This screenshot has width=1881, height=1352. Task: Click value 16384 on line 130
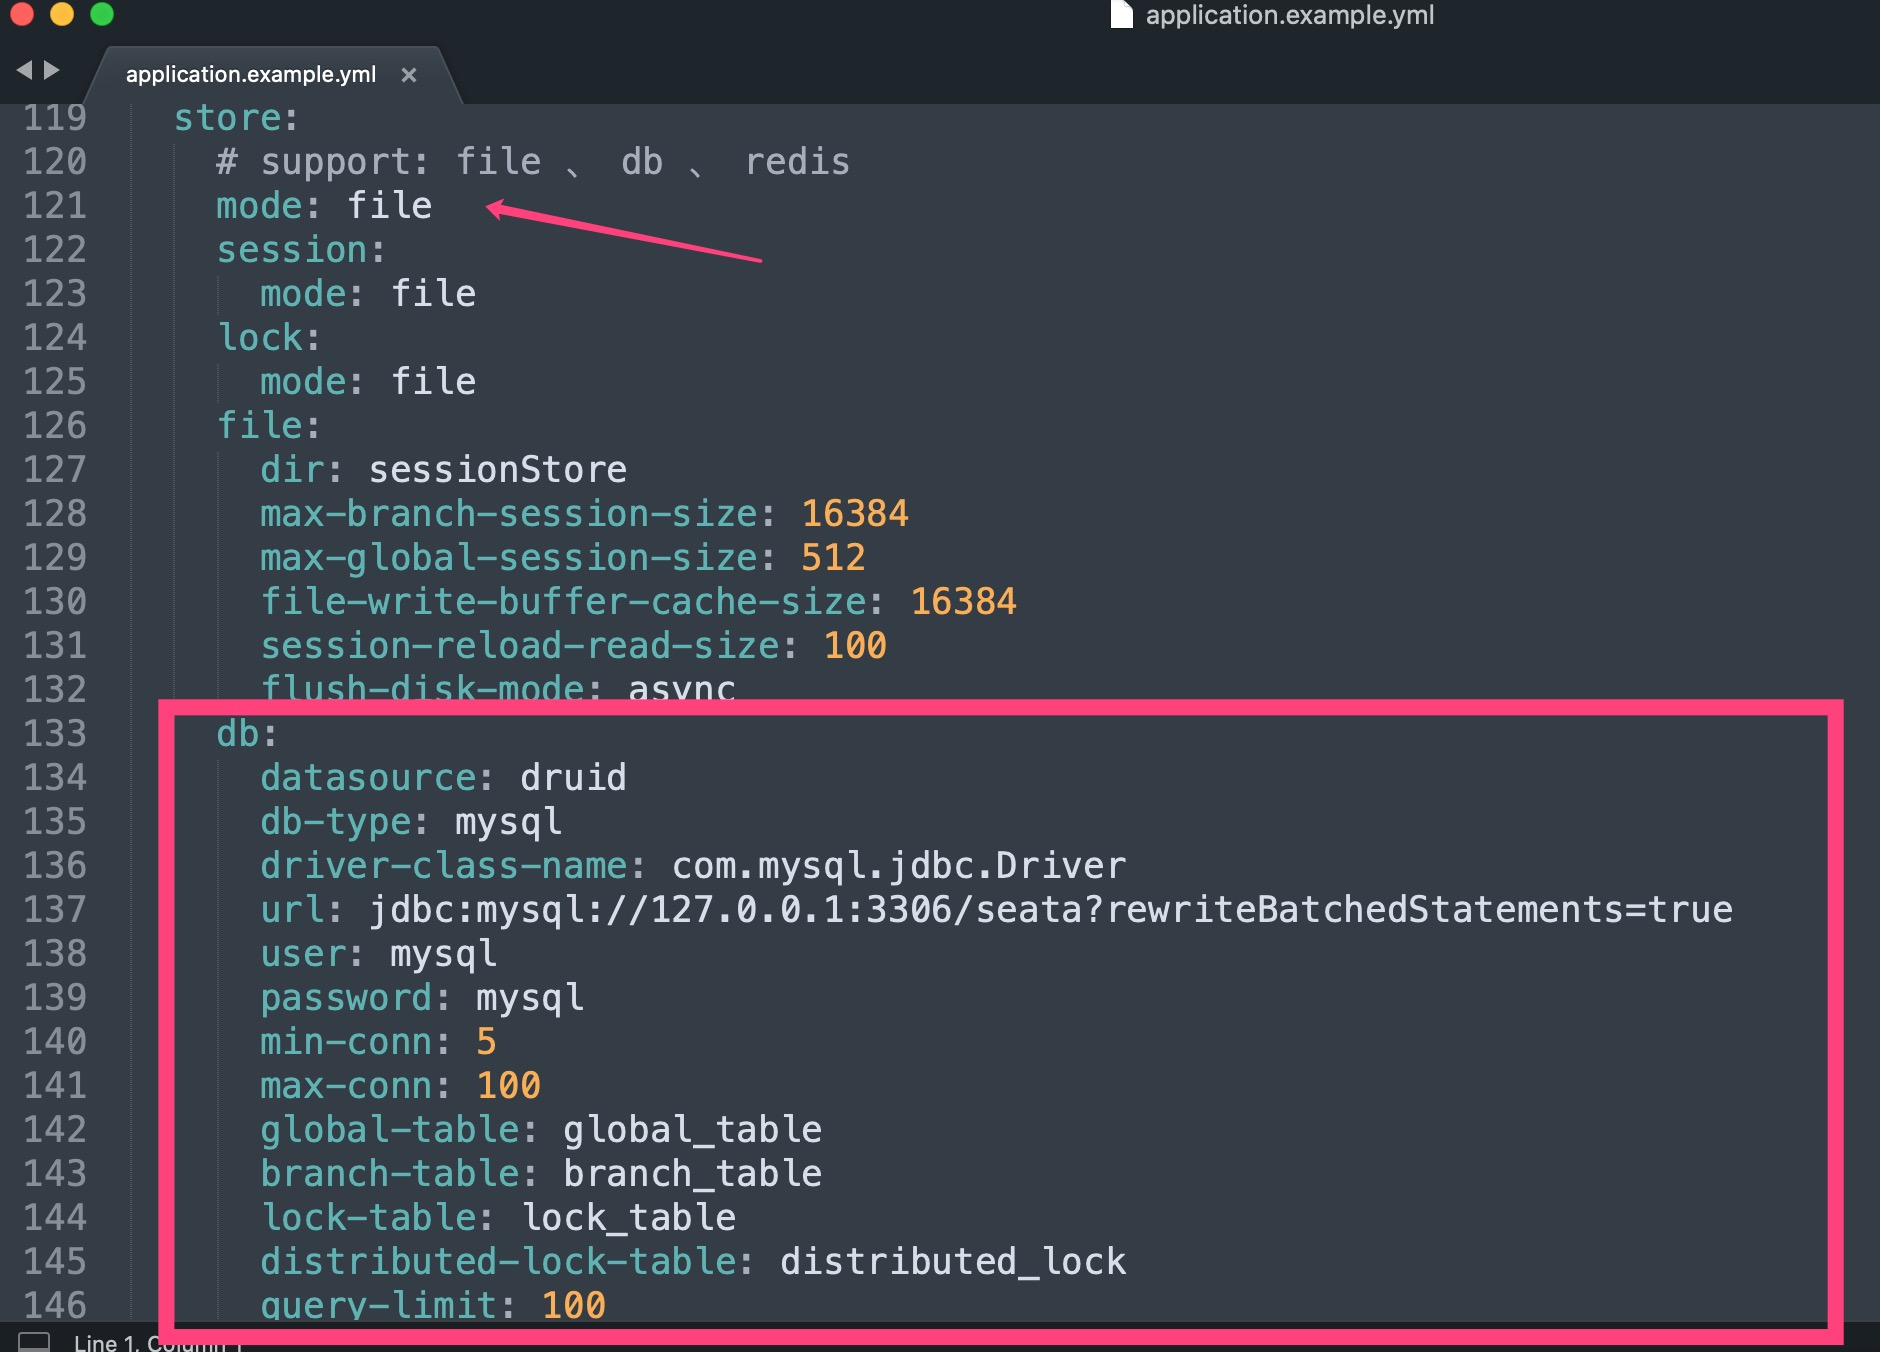click(963, 602)
